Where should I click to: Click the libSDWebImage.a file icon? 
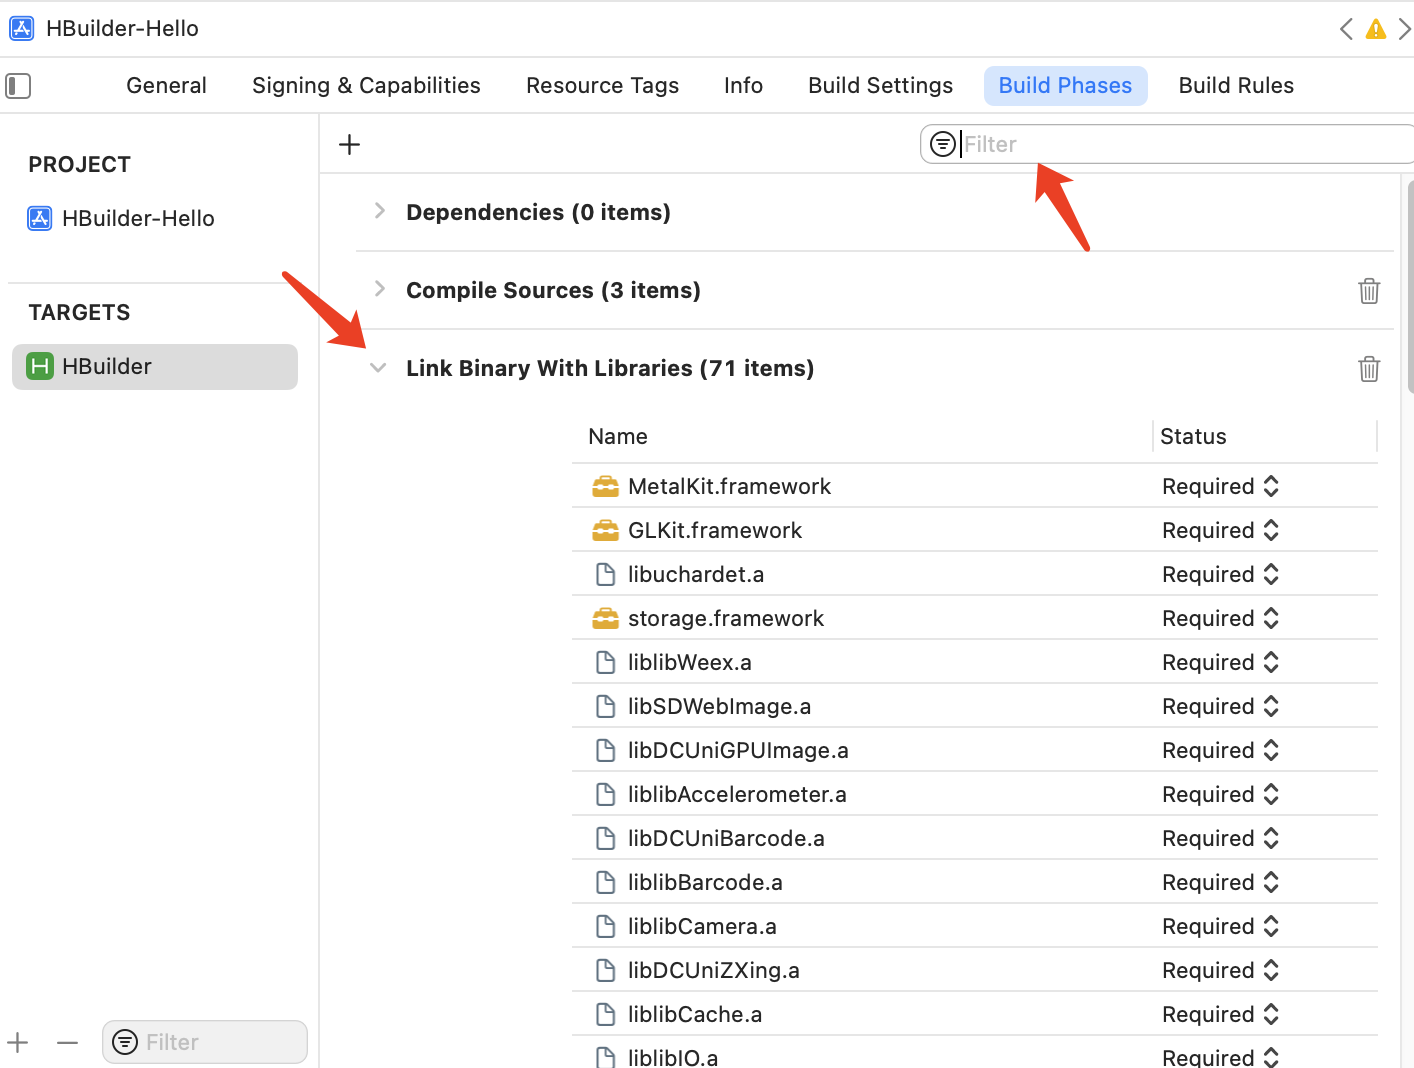605,707
